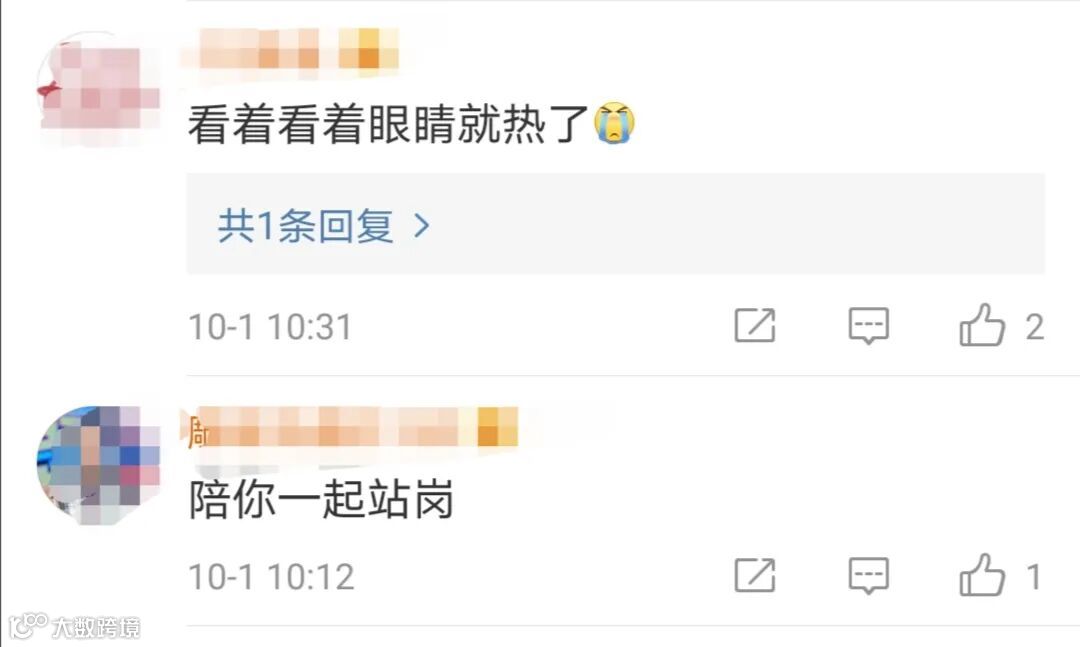This screenshot has width=1080, height=647.
Task: Open the second commenter's username
Action: [352, 427]
